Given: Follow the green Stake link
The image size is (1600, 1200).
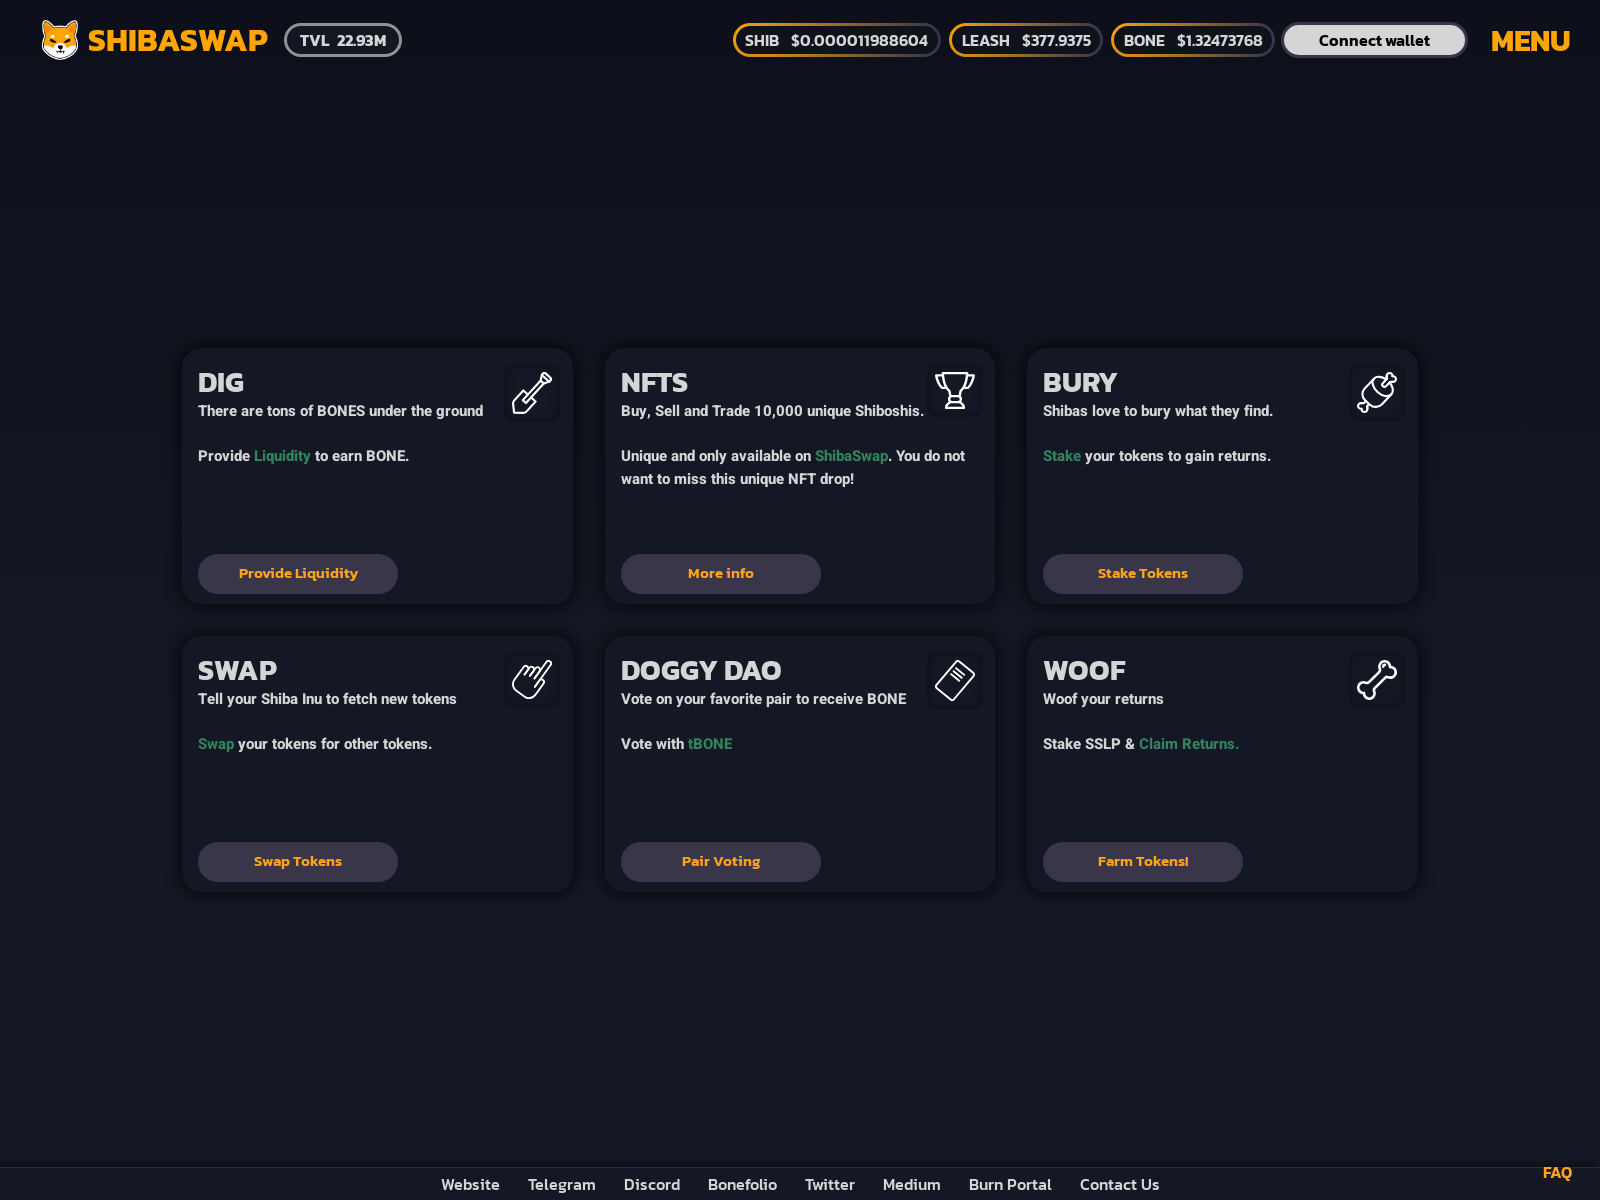Looking at the screenshot, I should tap(1062, 456).
